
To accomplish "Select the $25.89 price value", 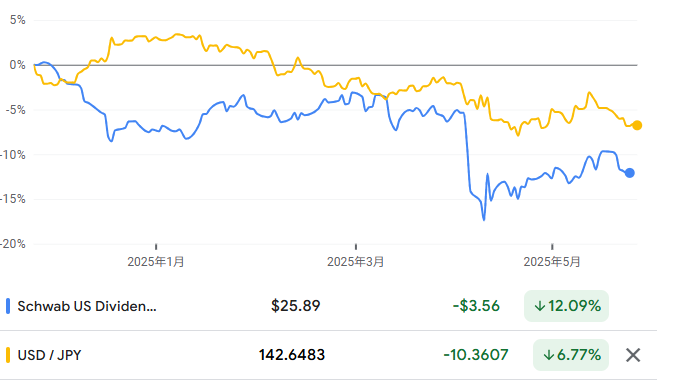I will click(x=296, y=306).
